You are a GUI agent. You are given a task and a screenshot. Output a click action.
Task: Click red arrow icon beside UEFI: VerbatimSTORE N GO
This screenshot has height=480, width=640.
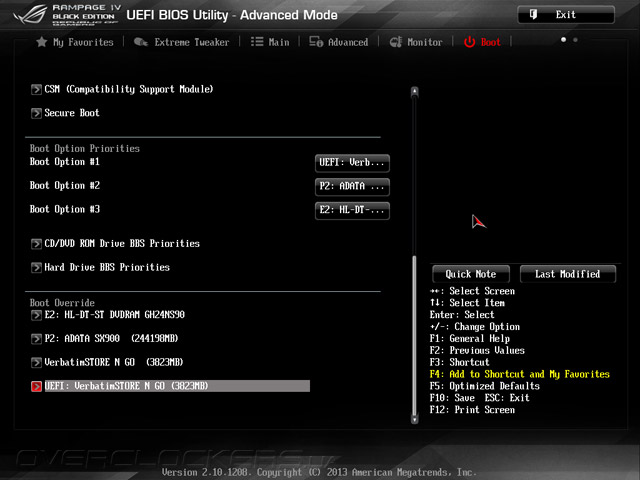(36, 386)
